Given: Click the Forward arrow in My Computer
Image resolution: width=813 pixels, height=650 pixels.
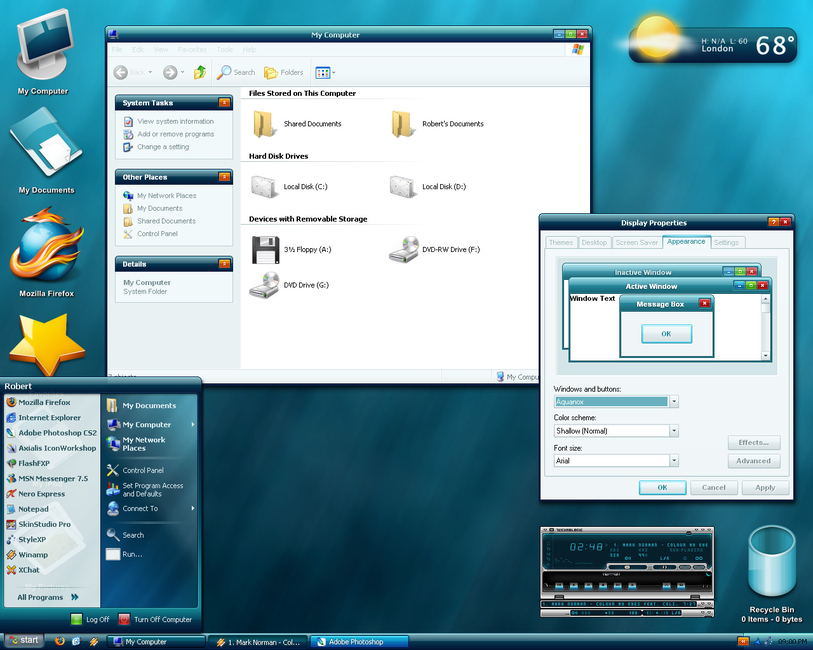Looking at the screenshot, I should pyautogui.click(x=170, y=73).
